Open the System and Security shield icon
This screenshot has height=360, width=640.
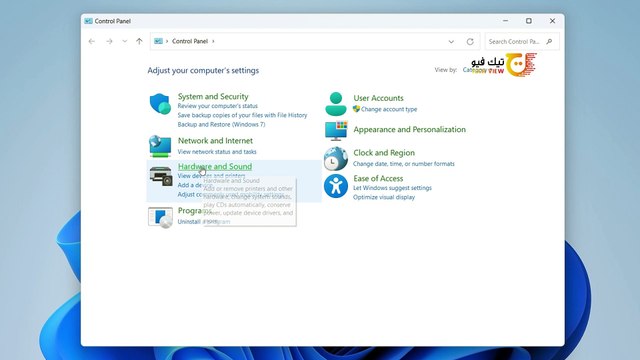click(160, 104)
